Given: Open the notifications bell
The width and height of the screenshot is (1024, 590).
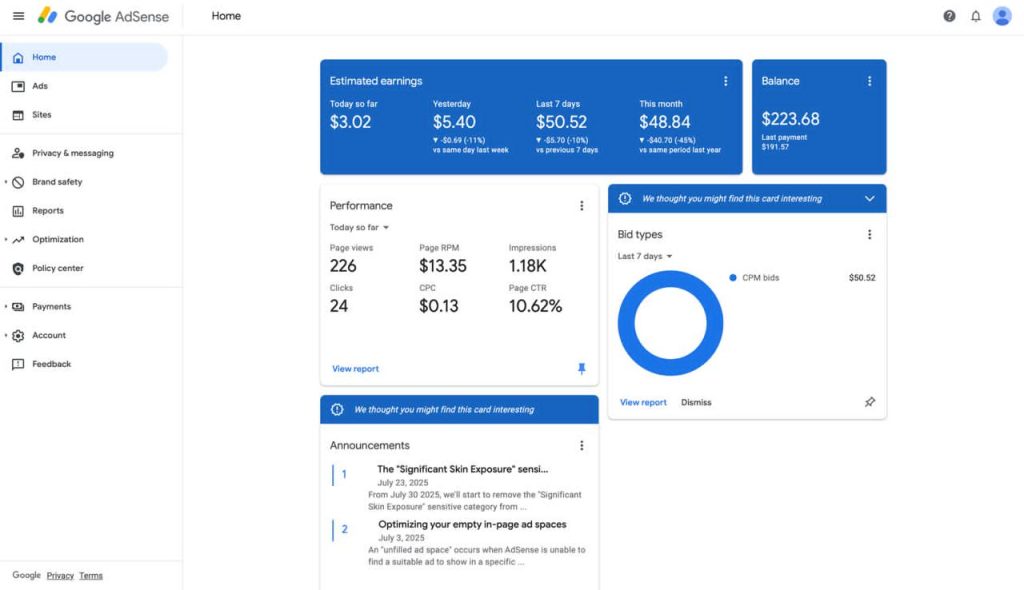Looking at the screenshot, I should coord(975,16).
